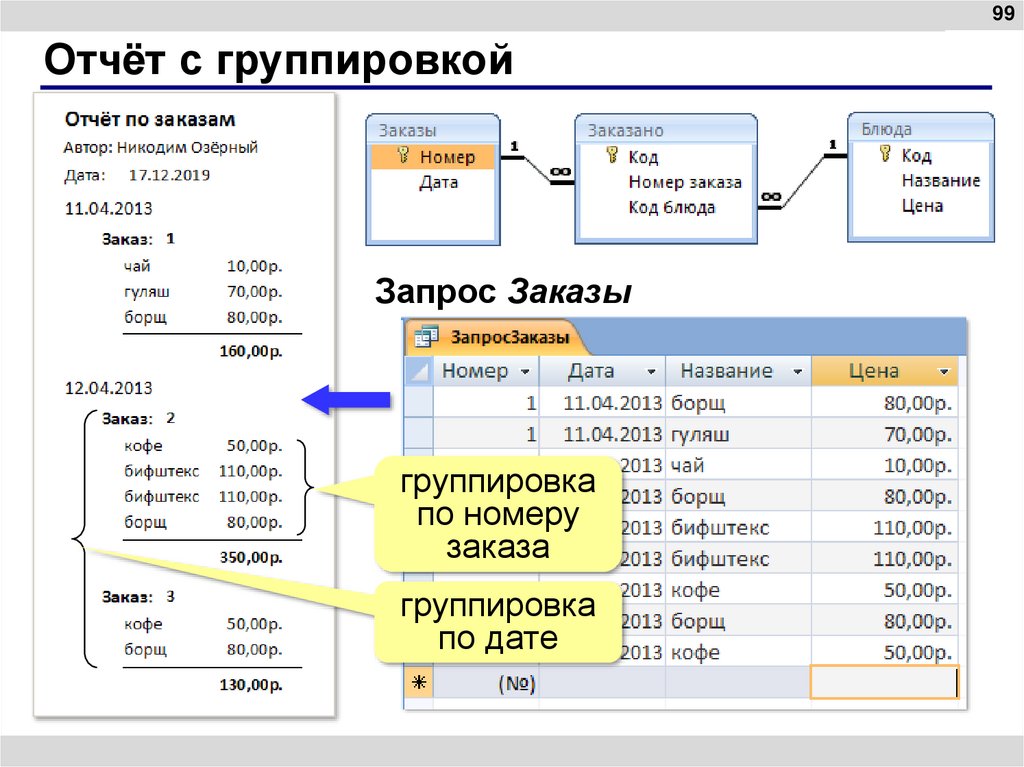This screenshot has height=767, width=1024.
Task: Click the key icon beside Код in Блюда table
Action: coord(884,154)
